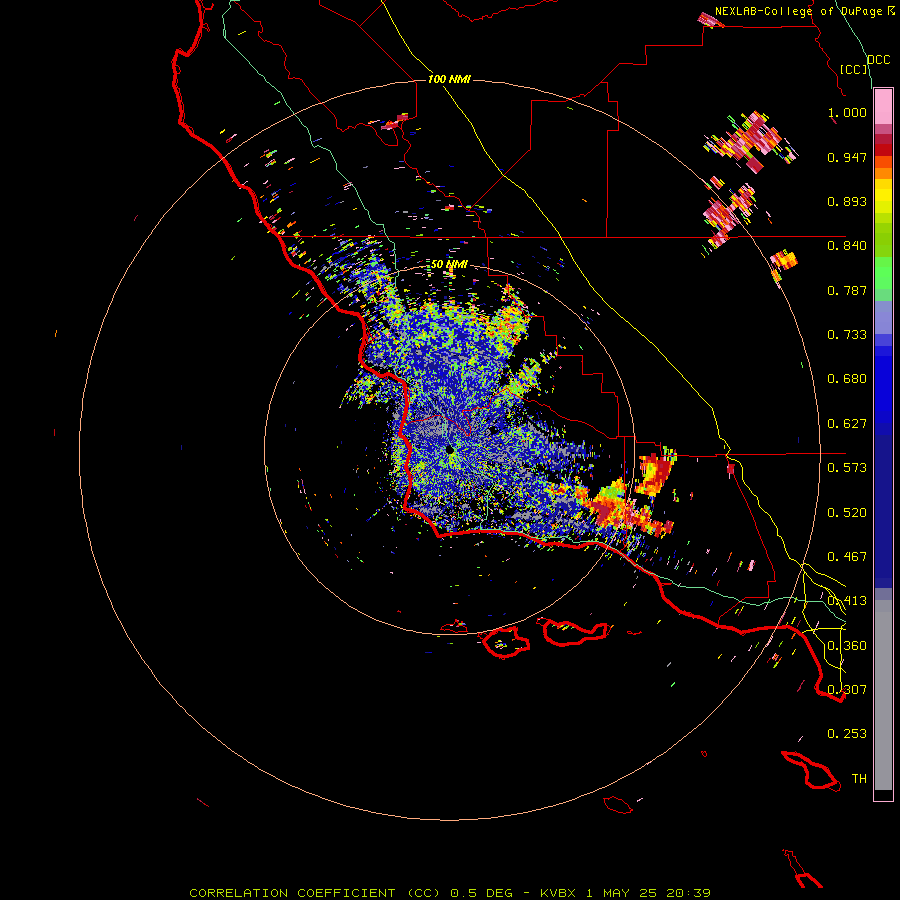Click the DCC label above the color scale
Viewport: 900px width, 900px height.
(x=878, y=60)
